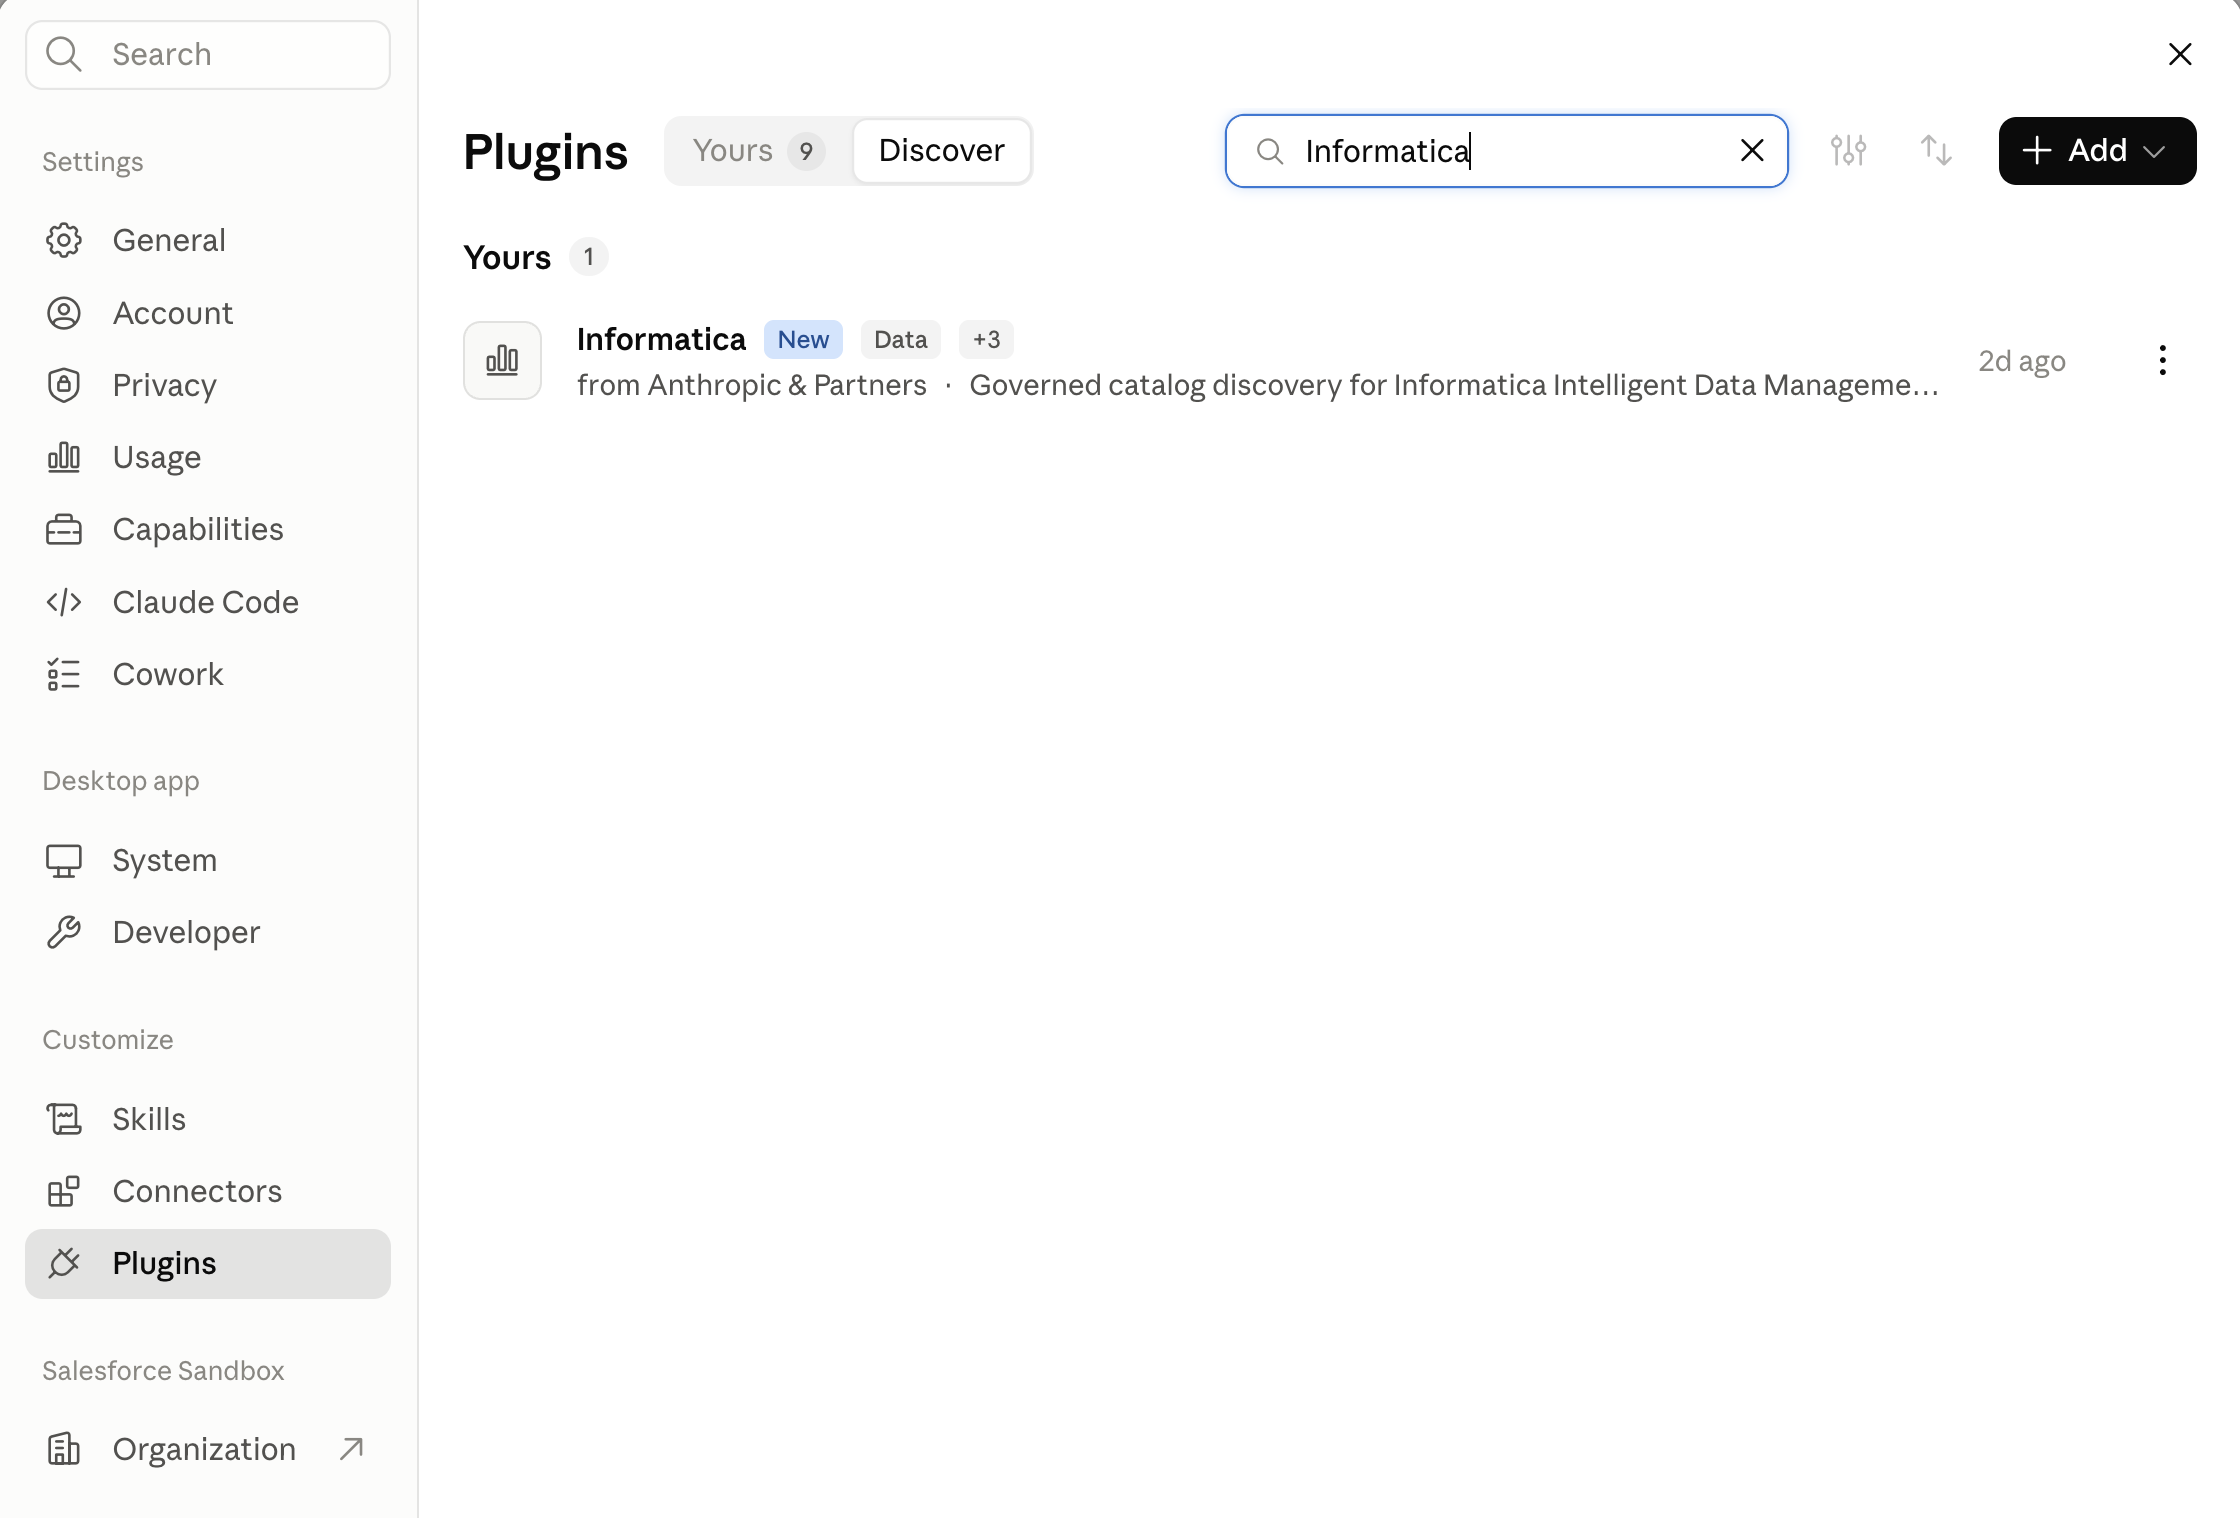Open Organization external link
Image resolution: width=2240 pixels, height=1518 pixels.
pos(207,1449)
